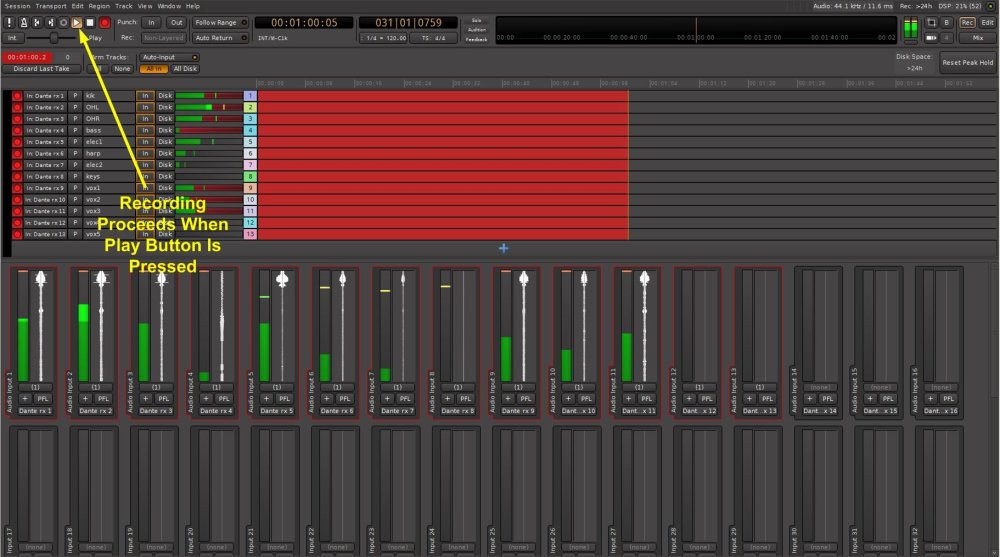
Task: Toggle Disk monitoring for keys track
Action: pyautogui.click(x=165, y=177)
